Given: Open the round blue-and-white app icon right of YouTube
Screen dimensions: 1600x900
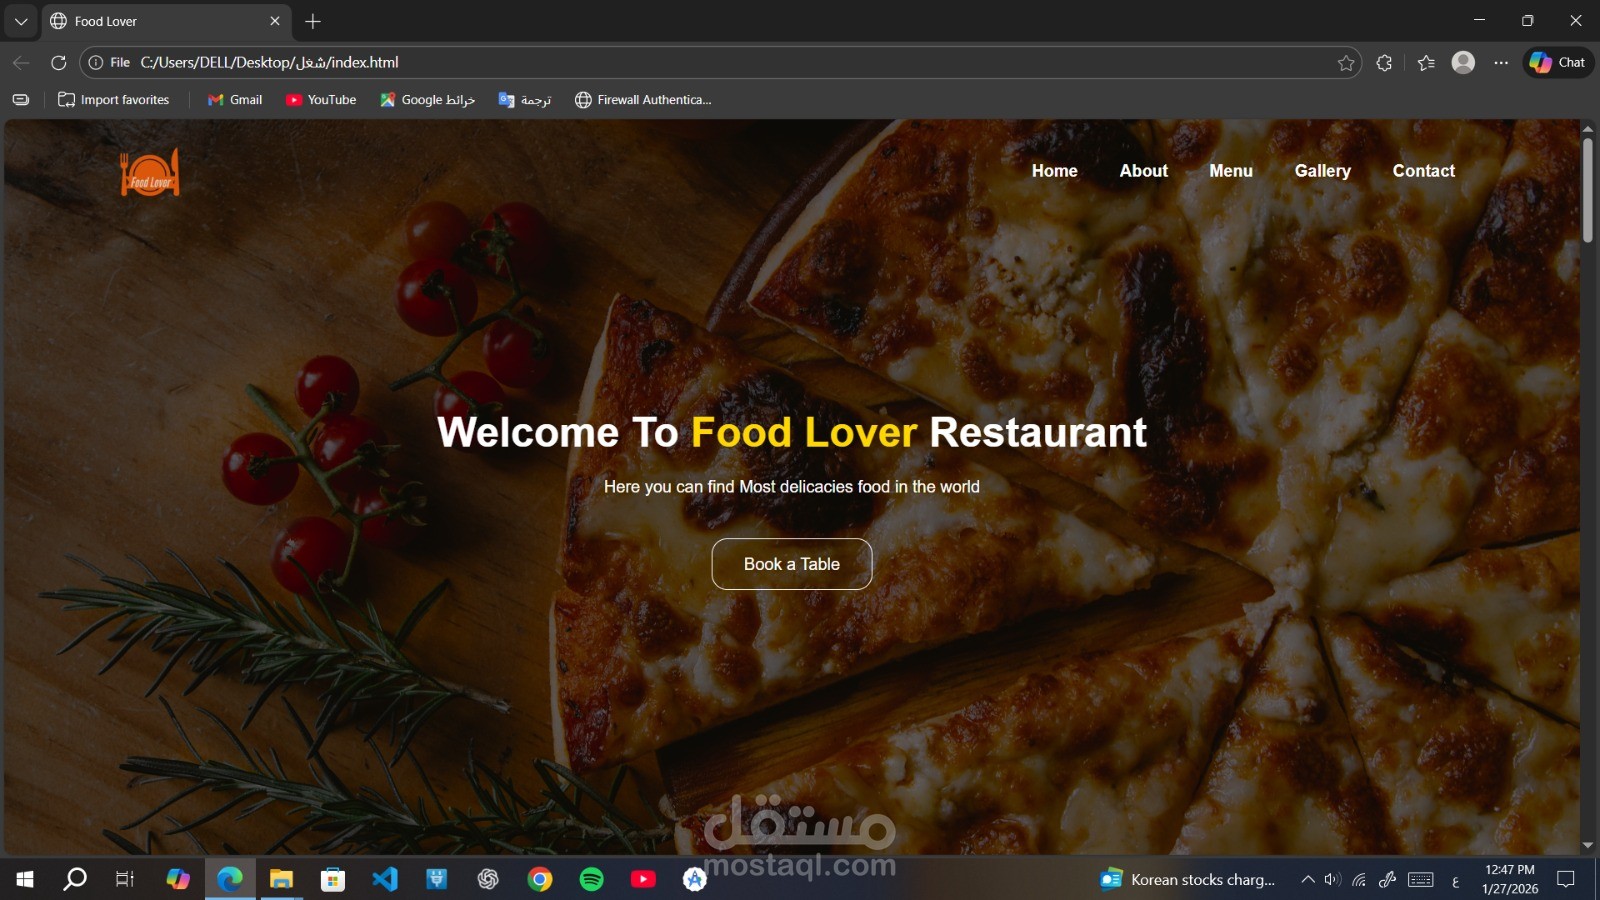Looking at the screenshot, I should click(x=695, y=879).
